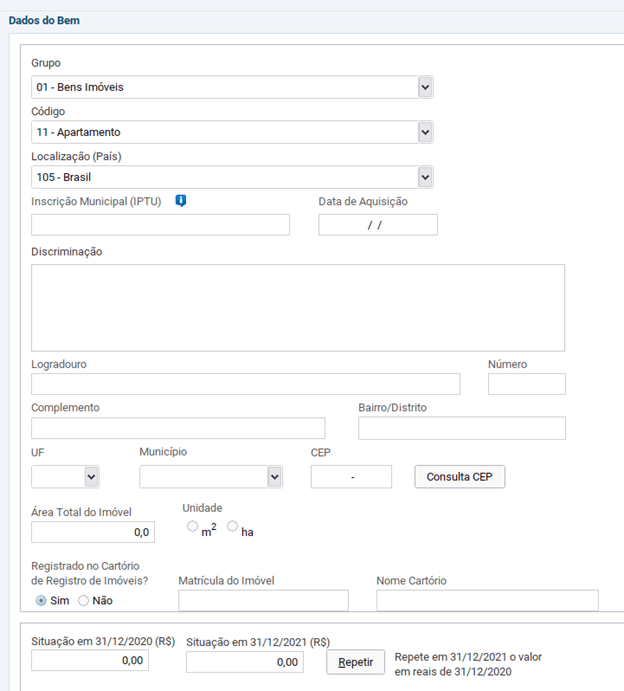
Task: Click the Repetir button
Action: point(356,662)
